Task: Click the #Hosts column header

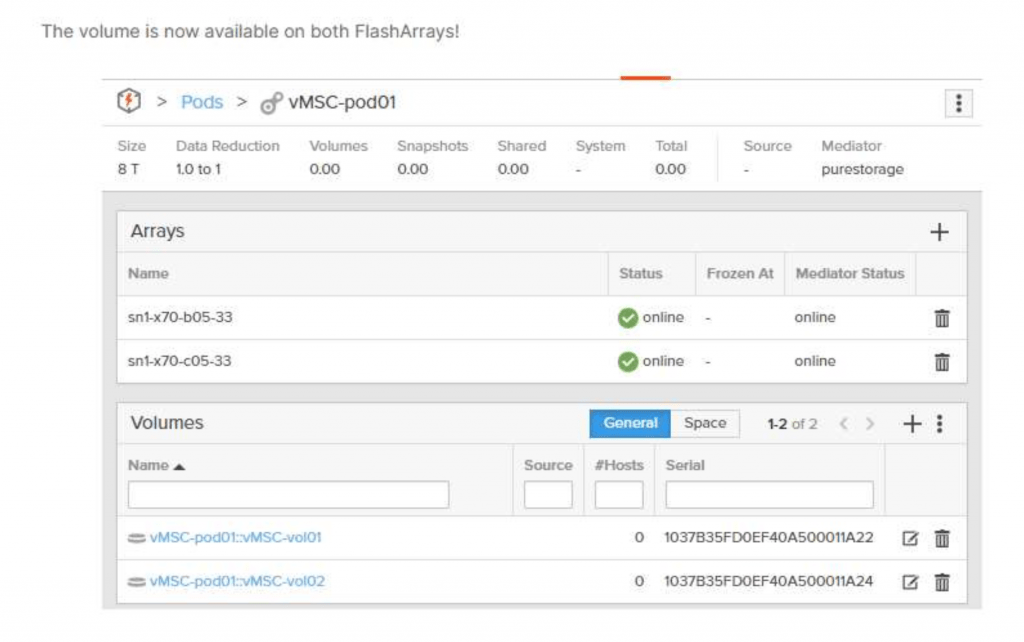Action: pos(619,465)
